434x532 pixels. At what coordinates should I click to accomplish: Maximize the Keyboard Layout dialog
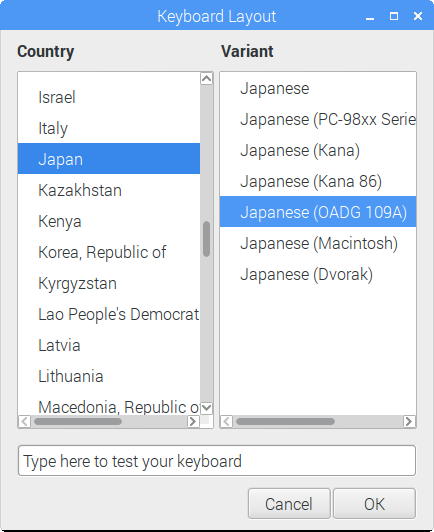394,16
